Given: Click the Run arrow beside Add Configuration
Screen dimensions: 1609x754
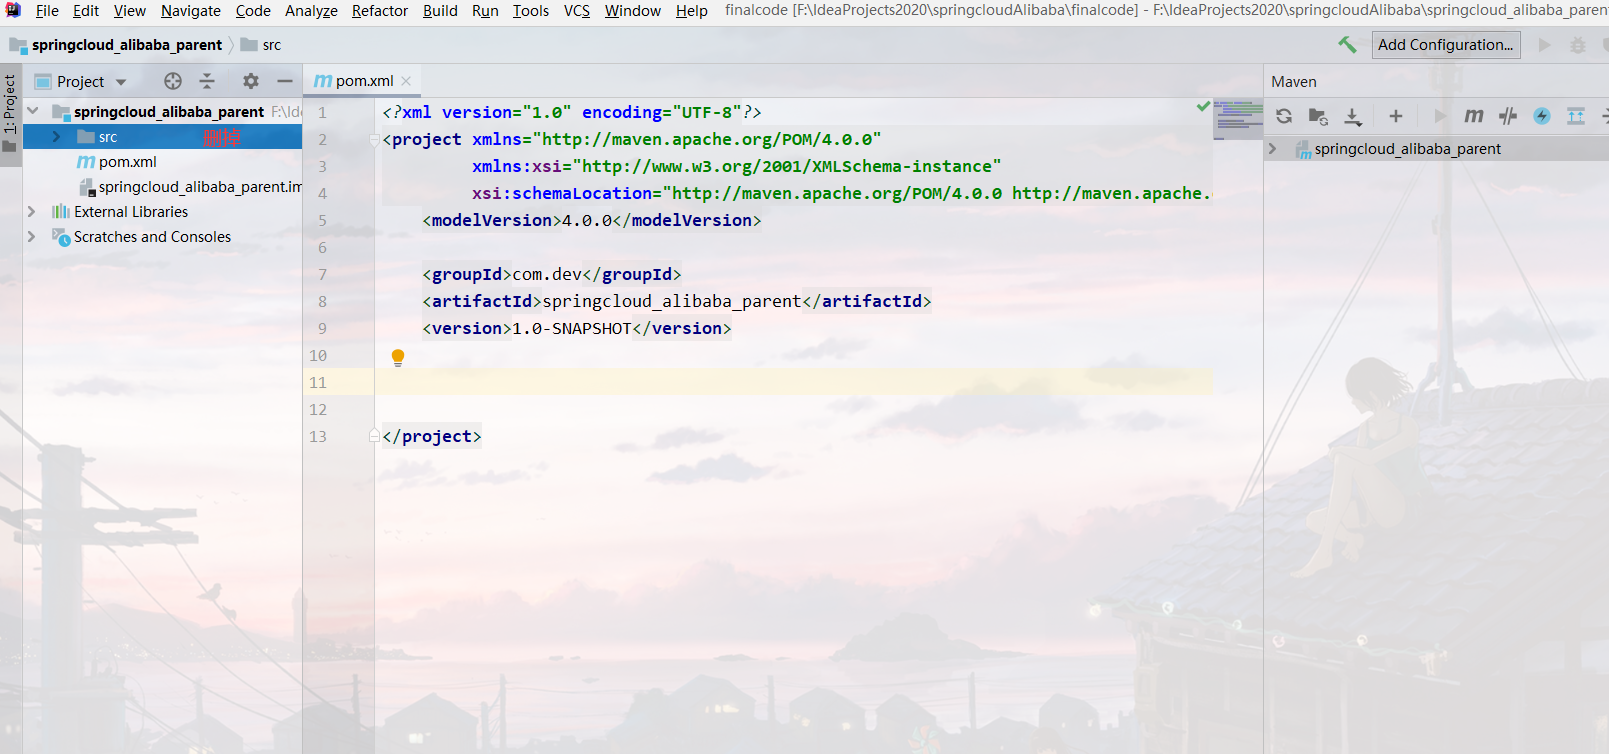Looking at the screenshot, I should coord(1545,45).
